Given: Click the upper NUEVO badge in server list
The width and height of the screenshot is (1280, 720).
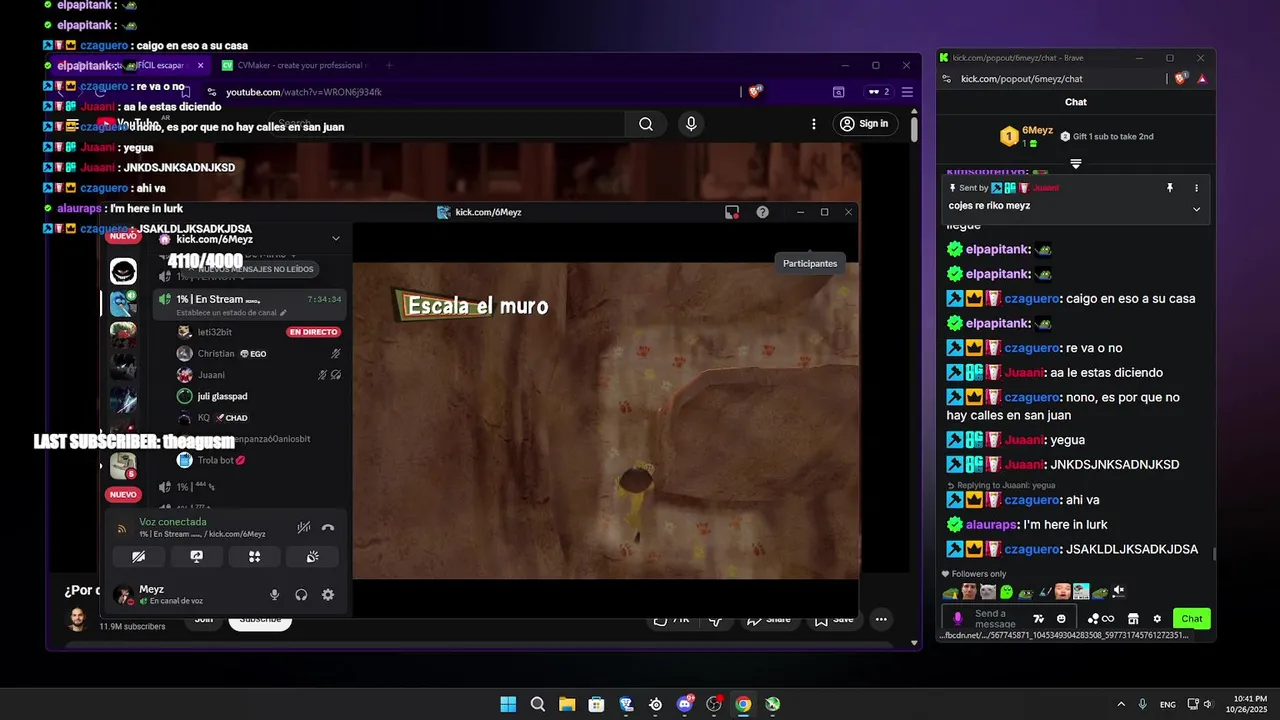Looking at the screenshot, I should pyautogui.click(x=123, y=236).
